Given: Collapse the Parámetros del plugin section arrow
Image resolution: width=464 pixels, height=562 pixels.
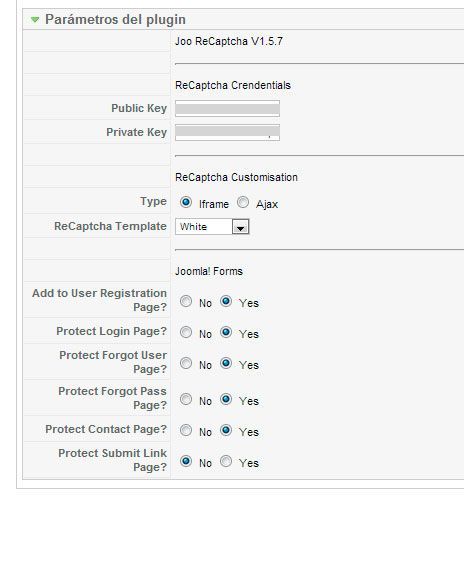Looking at the screenshot, I should pos(35,20).
